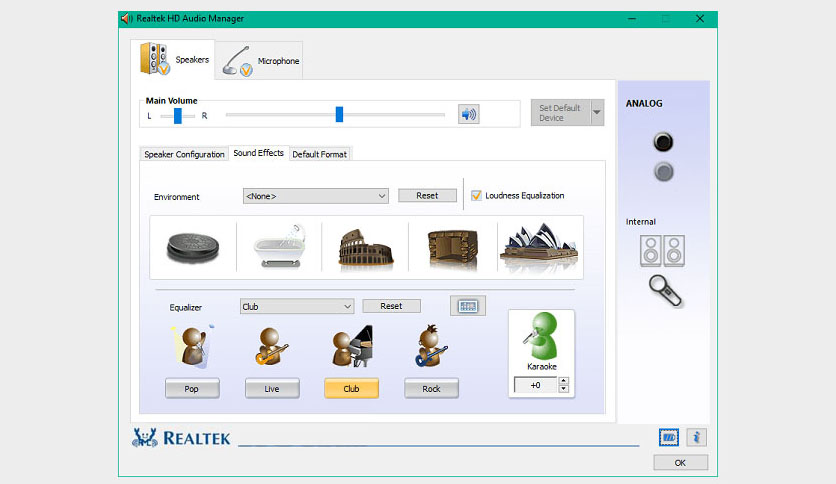The image size is (836, 484).
Task: Click the internal speakers device icon
Action: [662, 251]
